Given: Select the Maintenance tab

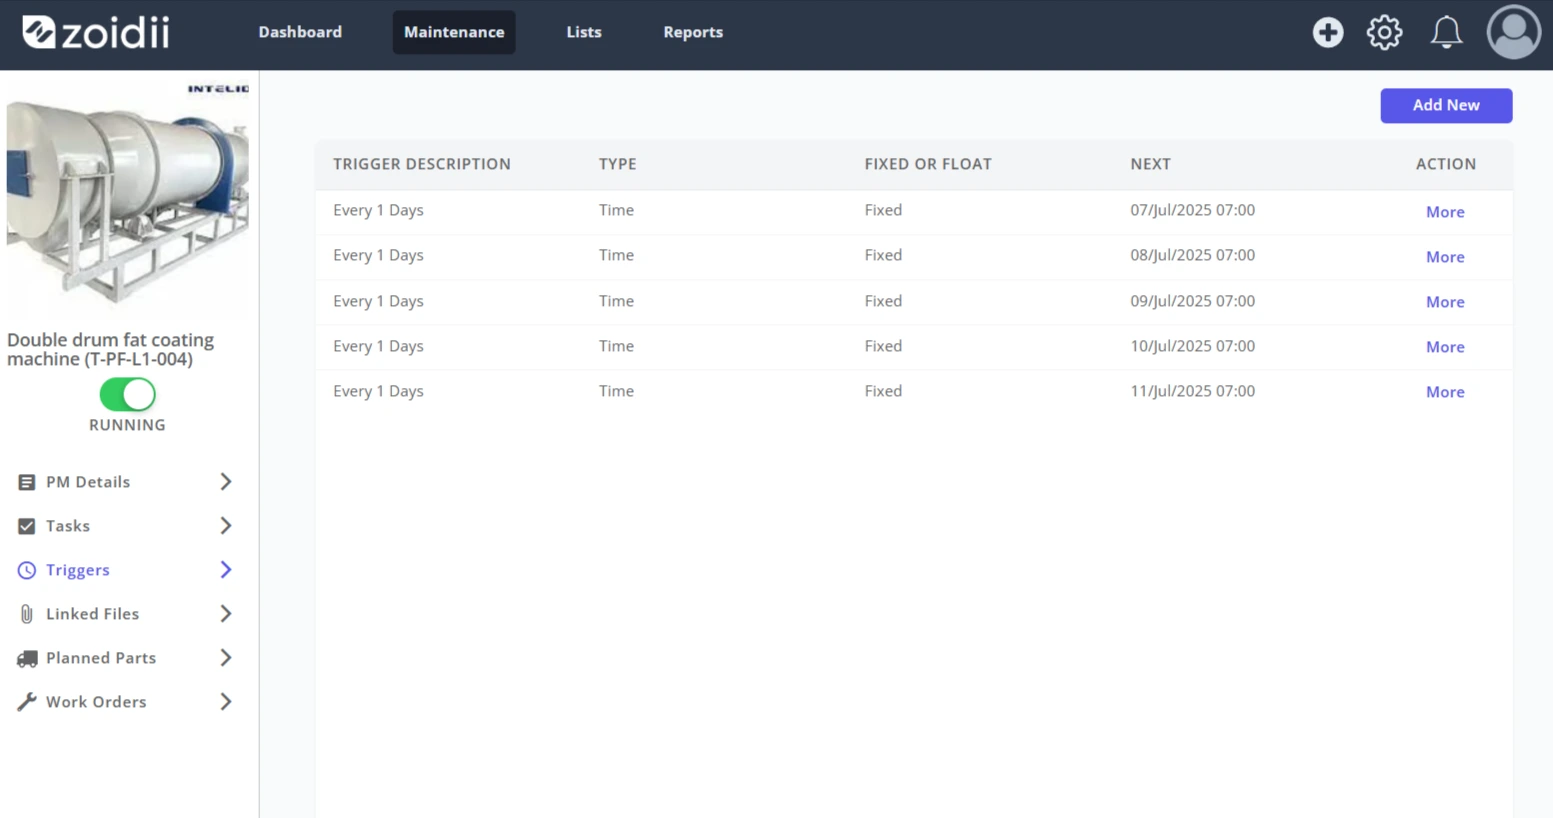Looking at the screenshot, I should [454, 32].
